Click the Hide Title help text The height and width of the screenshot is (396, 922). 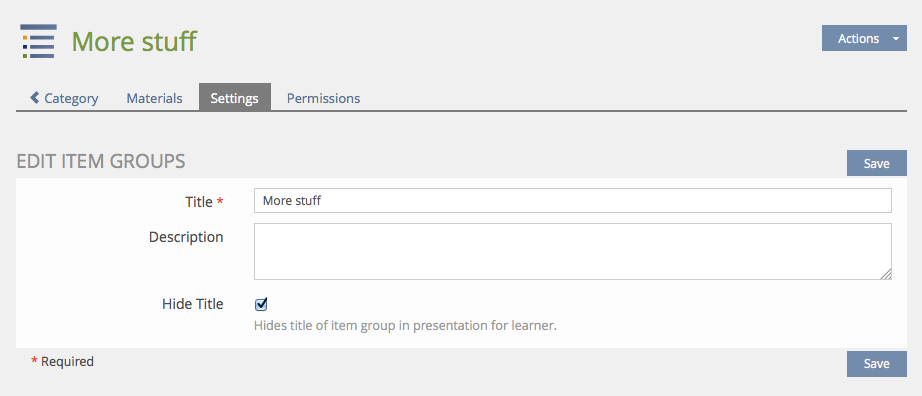point(405,325)
